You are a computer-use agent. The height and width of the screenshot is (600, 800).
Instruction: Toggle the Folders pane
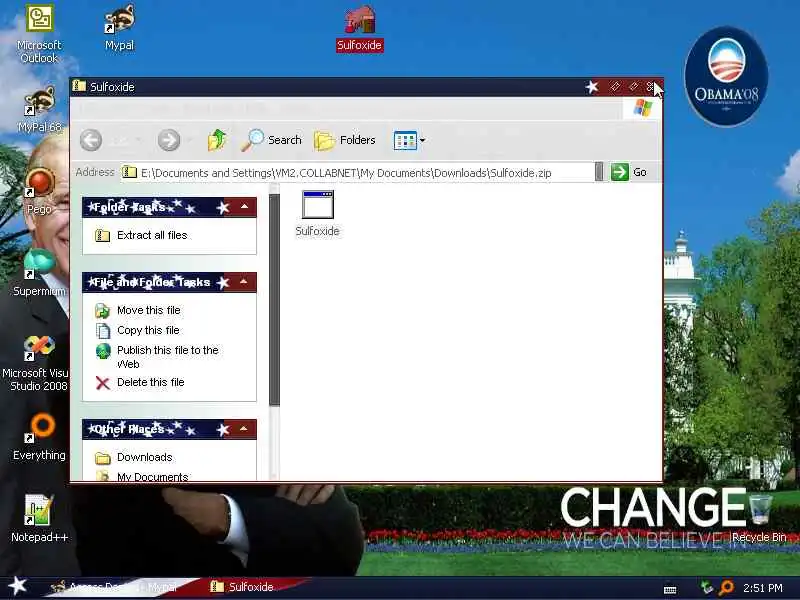click(x=345, y=140)
